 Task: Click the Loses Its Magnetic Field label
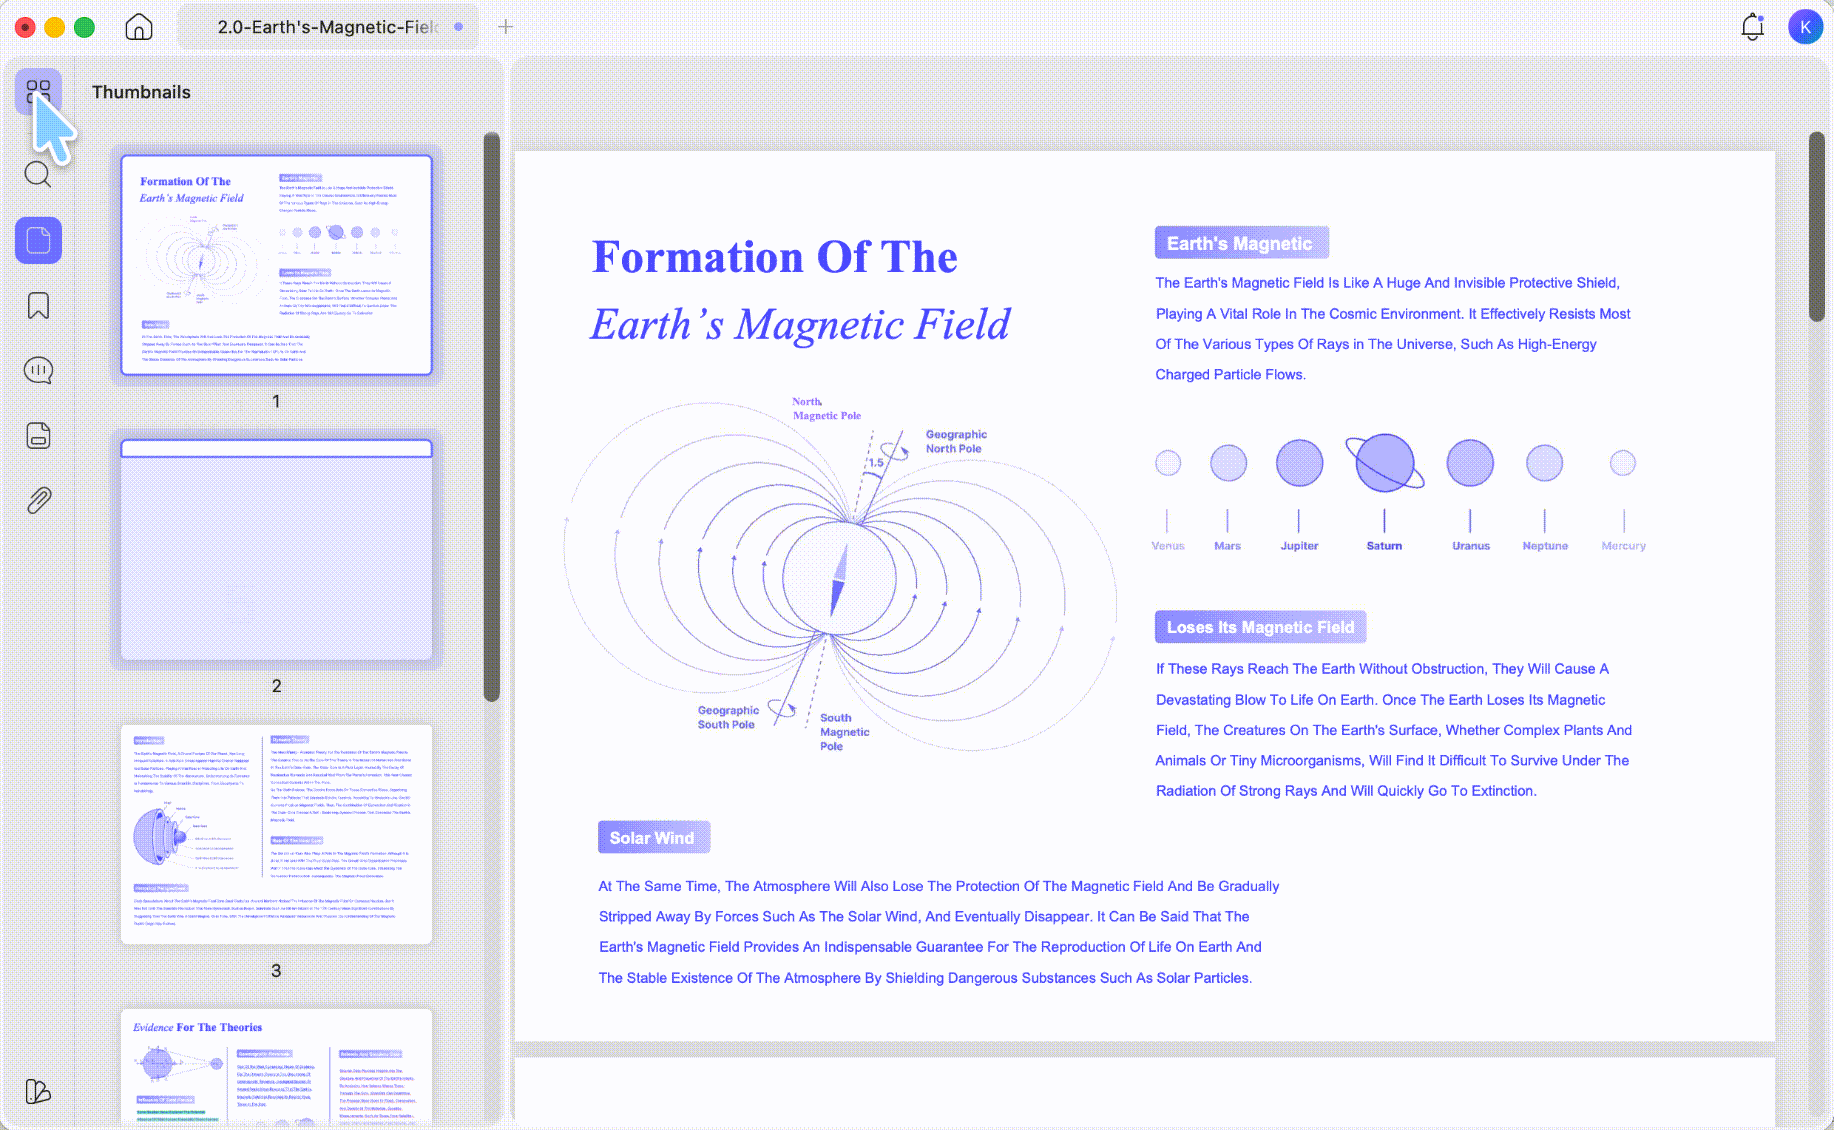[1260, 627]
